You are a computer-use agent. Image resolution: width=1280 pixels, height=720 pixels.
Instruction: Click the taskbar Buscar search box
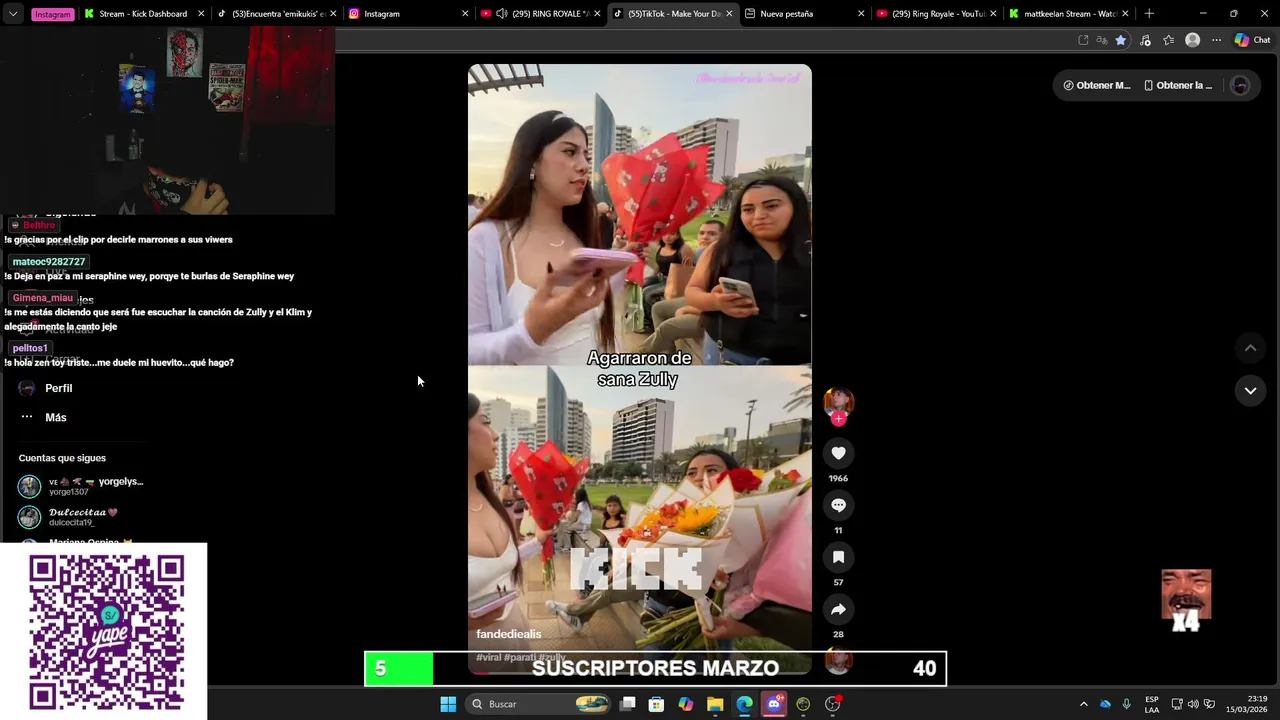[x=540, y=704]
